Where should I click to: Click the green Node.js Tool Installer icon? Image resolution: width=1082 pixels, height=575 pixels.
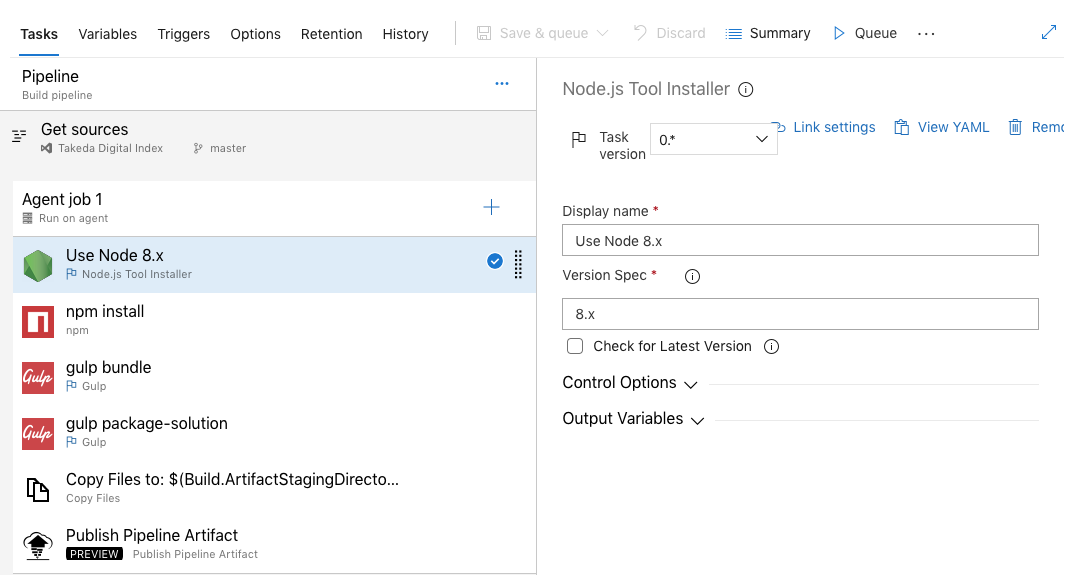click(38, 266)
